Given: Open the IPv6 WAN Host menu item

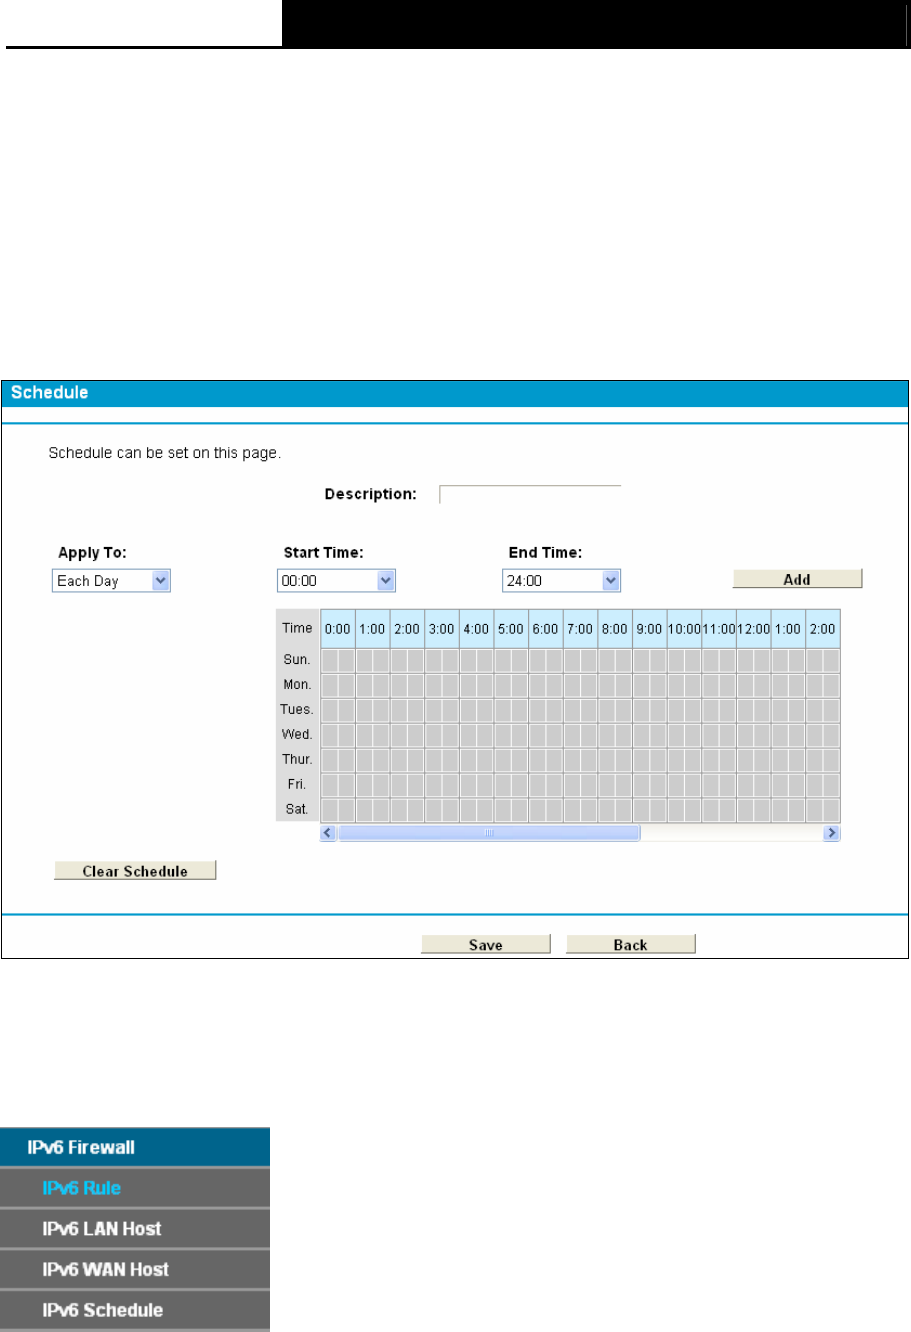Looking at the screenshot, I should pyautogui.click(x=135, y=1270).
